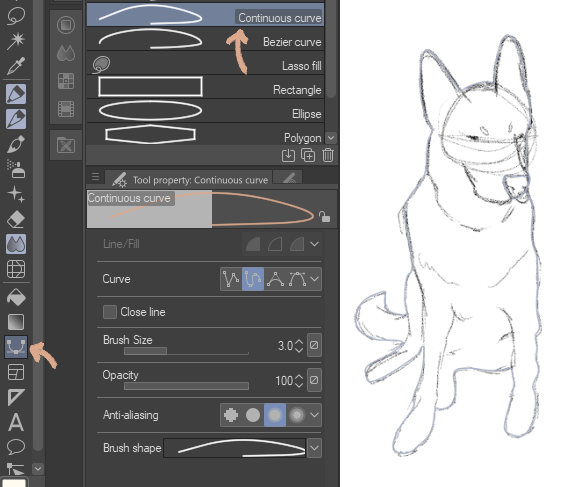Expand the Anti-aliasing options dropdown
565x487 pixels.
tap(315, 415)
